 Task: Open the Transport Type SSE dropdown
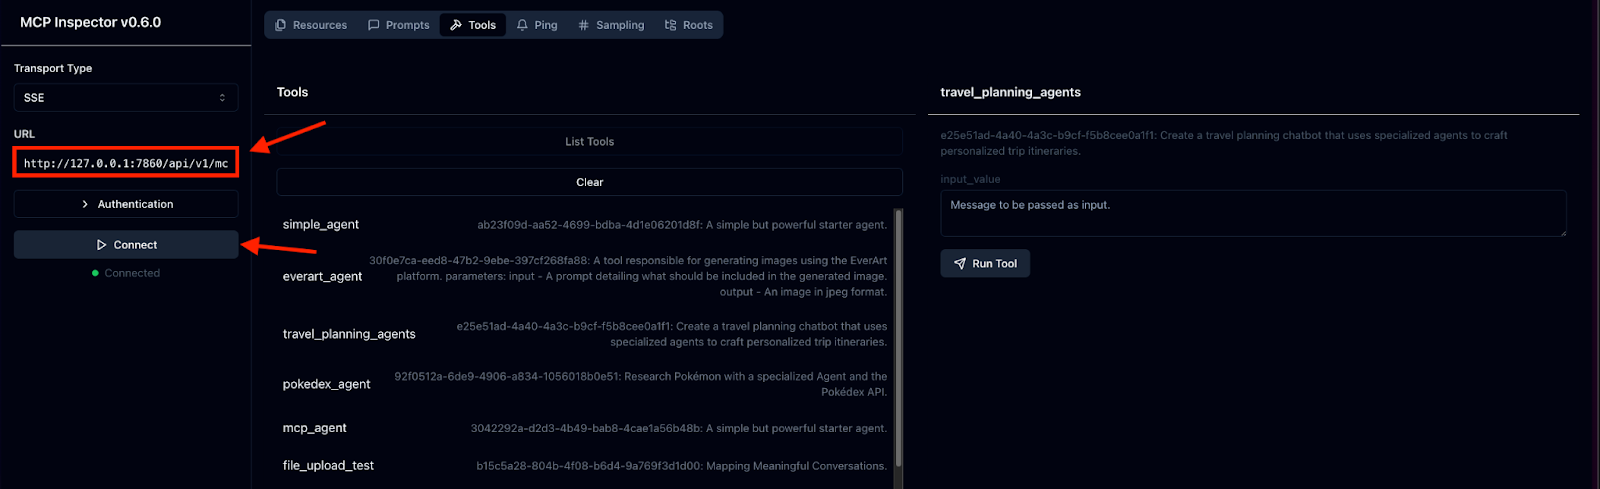pos(126,98)
